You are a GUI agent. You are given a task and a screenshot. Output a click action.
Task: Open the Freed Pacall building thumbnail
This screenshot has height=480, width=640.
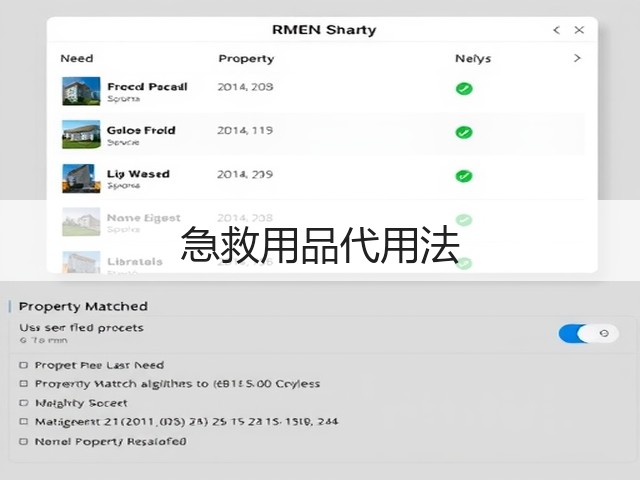click(81, 91)
